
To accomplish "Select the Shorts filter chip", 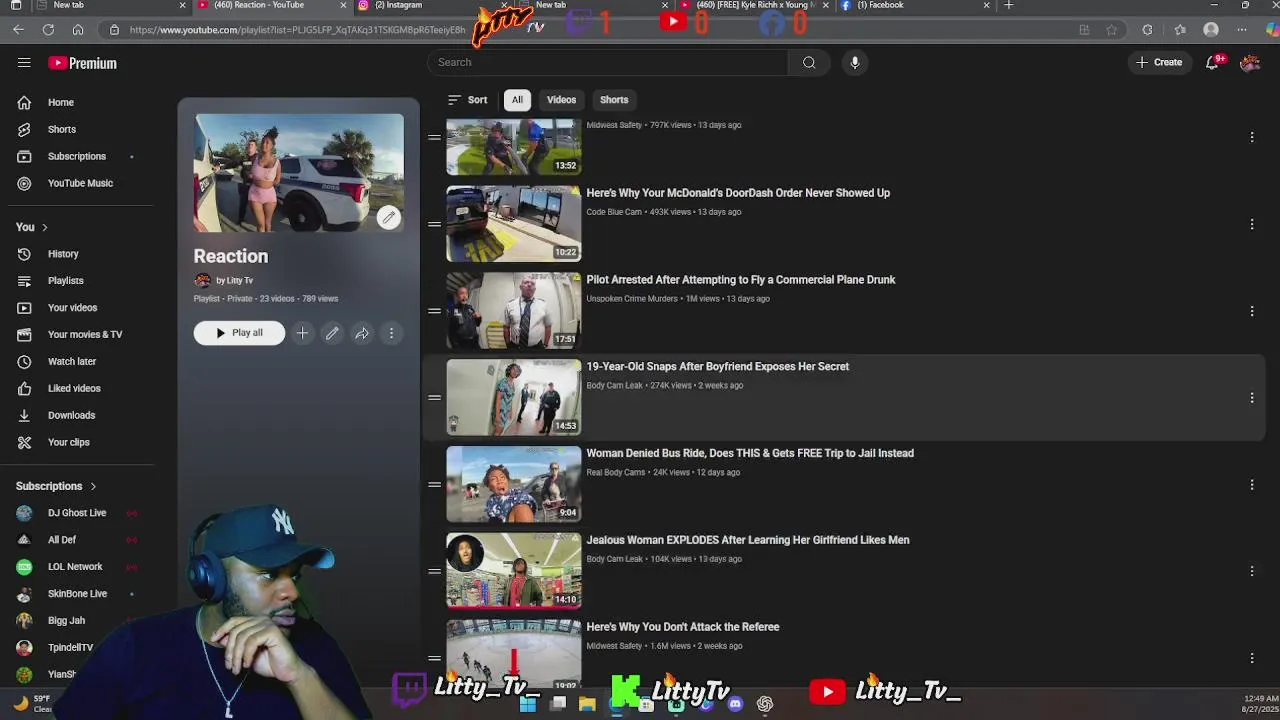I will 614,100.
